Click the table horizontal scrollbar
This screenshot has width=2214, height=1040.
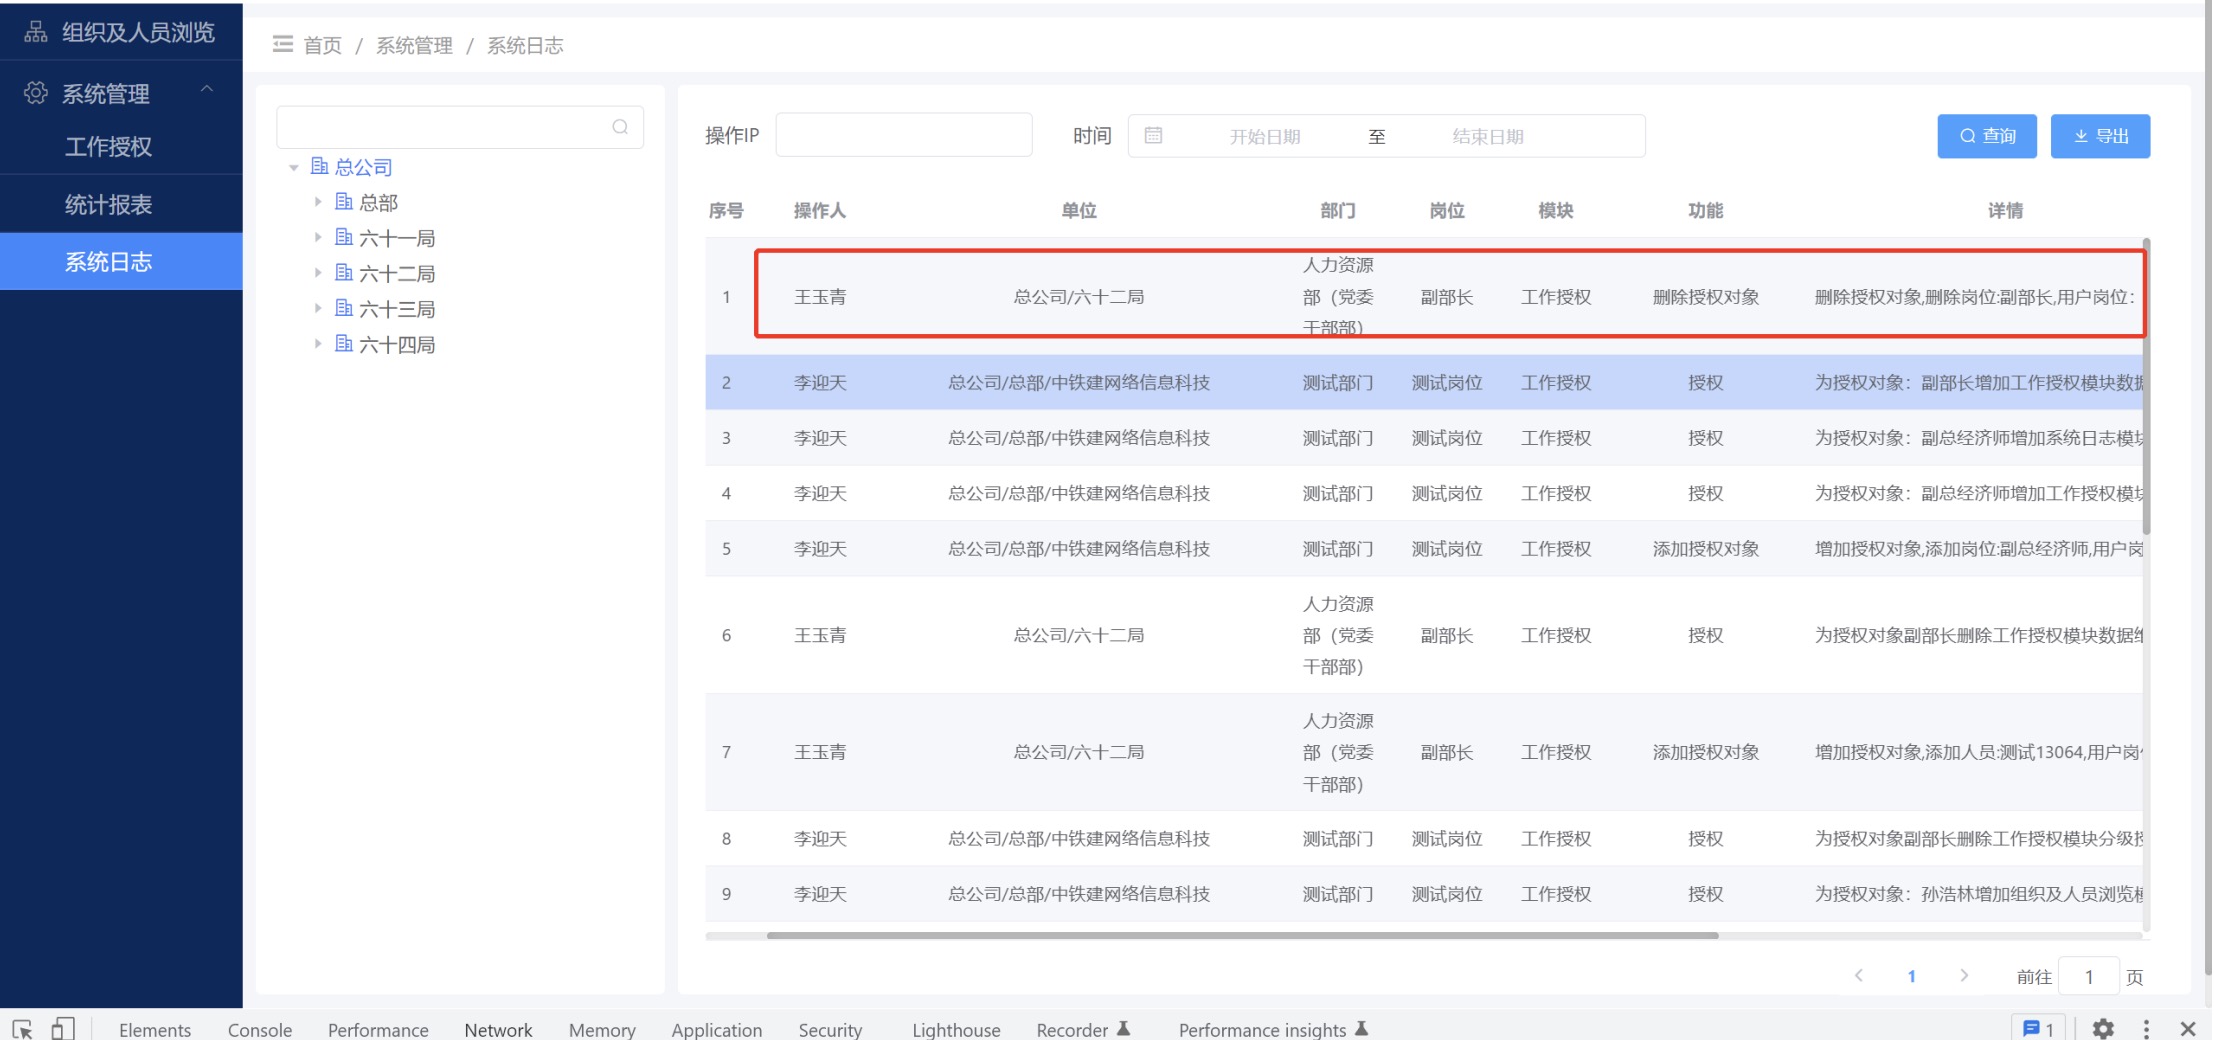click(x=1242, y=936)
